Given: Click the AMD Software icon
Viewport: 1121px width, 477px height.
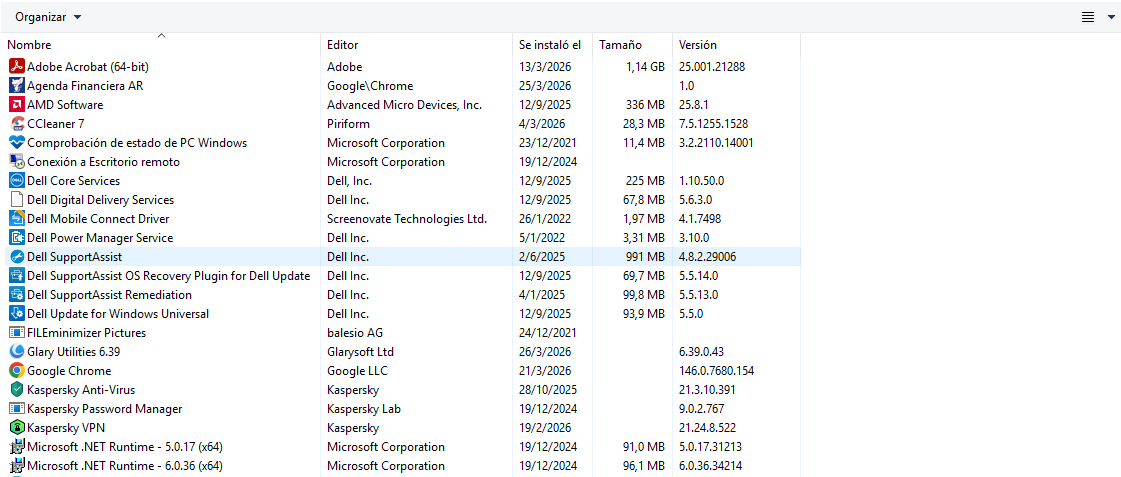Looking at the screenshot, I should pyautogui.click(x=16, y=105).
